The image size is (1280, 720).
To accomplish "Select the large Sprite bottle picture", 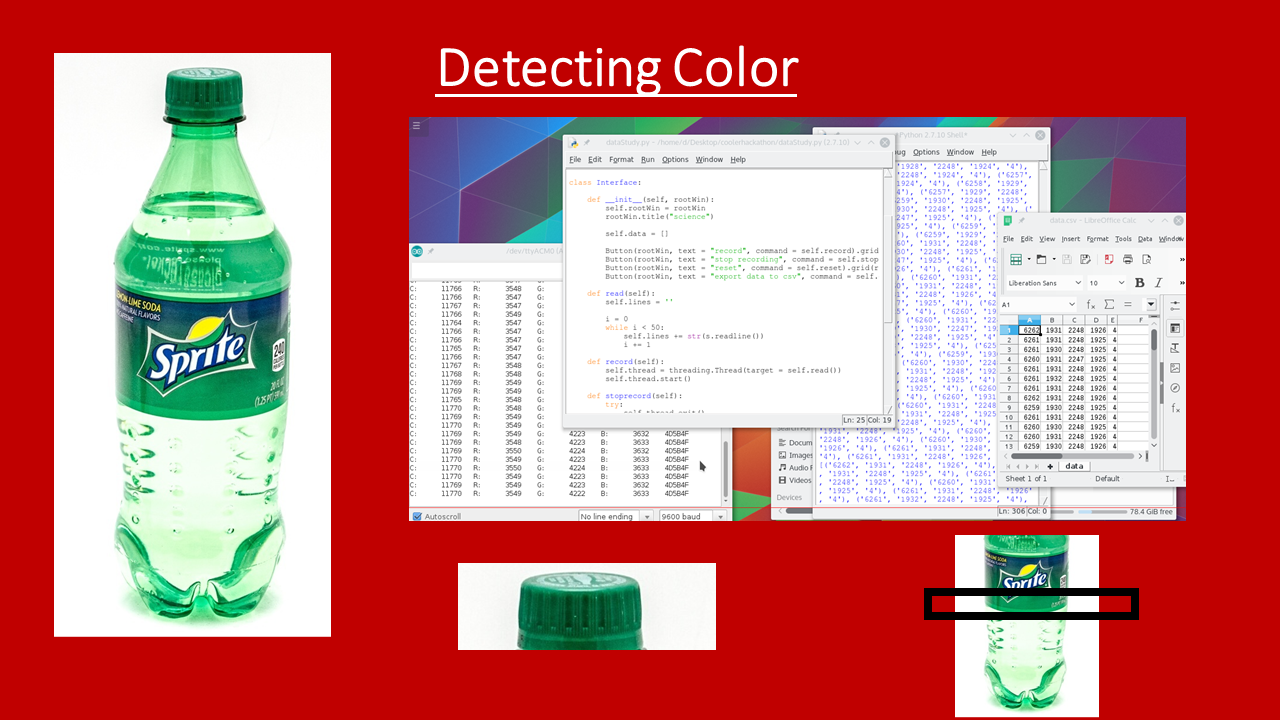I will [192, 345].
